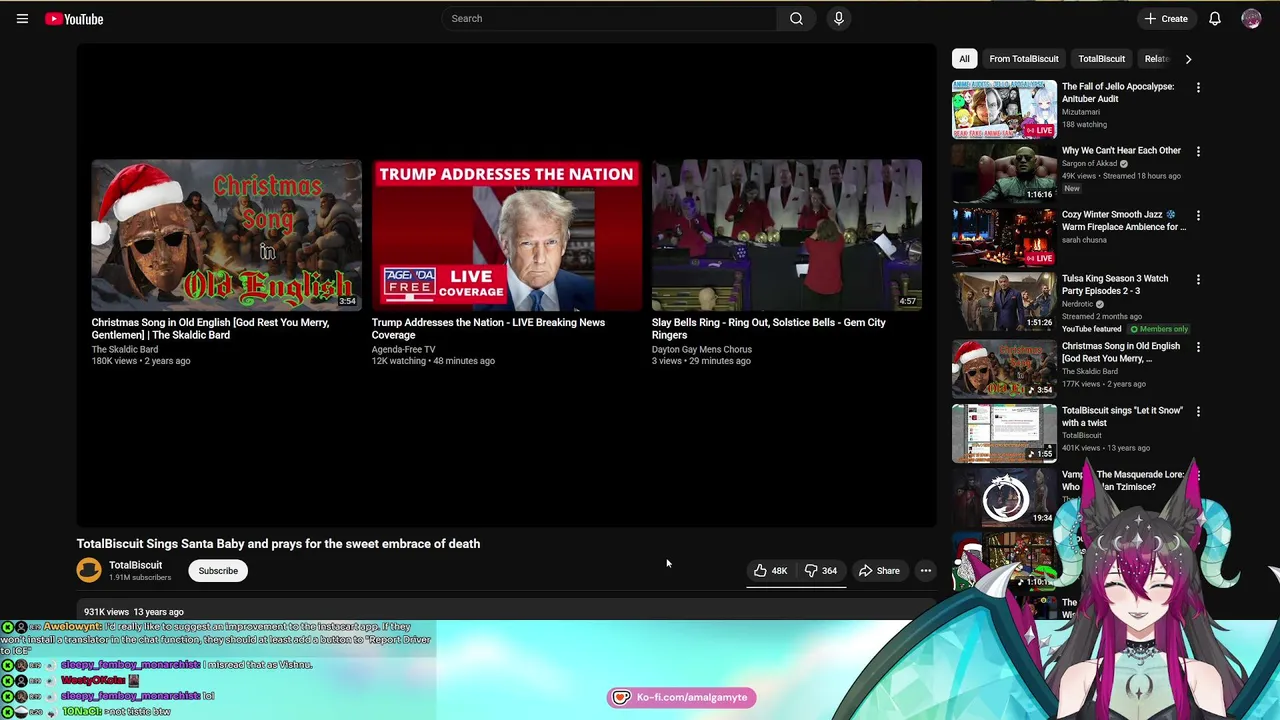This screenshot has width=1280, height=720.
Task: Select the From TotalBiscuit chip
Action: (1023, 59)
